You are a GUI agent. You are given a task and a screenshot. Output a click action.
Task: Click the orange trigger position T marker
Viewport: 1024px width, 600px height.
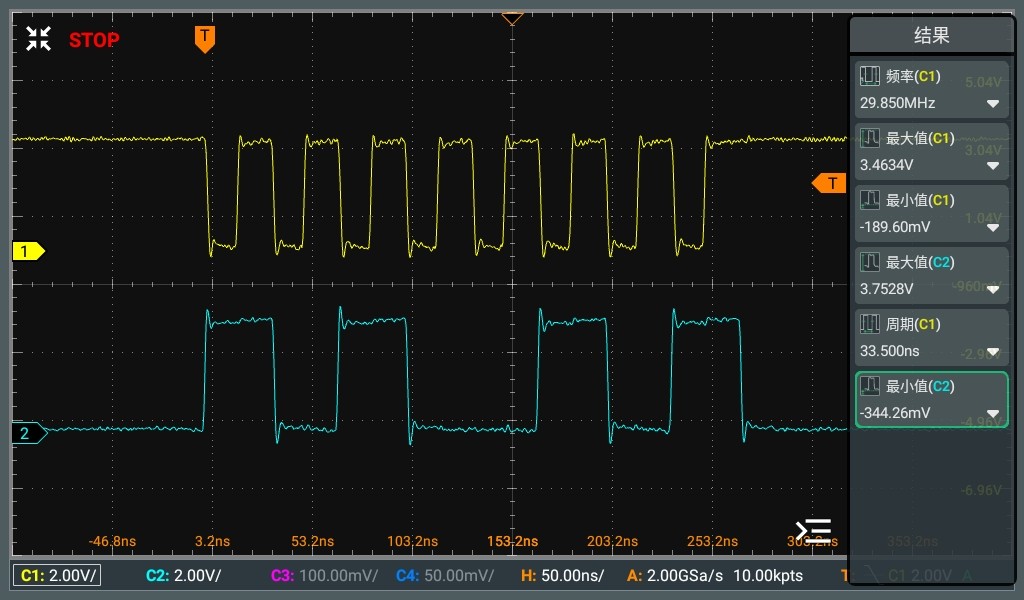coord(204,38)
